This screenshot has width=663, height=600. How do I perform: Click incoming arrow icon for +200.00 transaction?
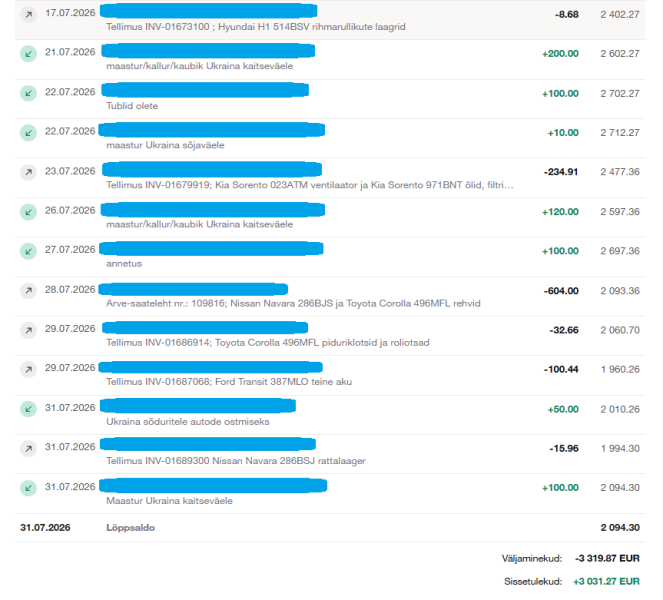[x=28, y=54]
